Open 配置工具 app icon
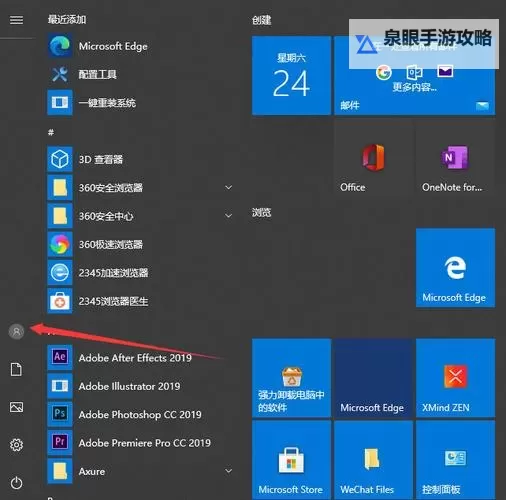Viewport: 506px width, 500px height. (x=60, y=74)
